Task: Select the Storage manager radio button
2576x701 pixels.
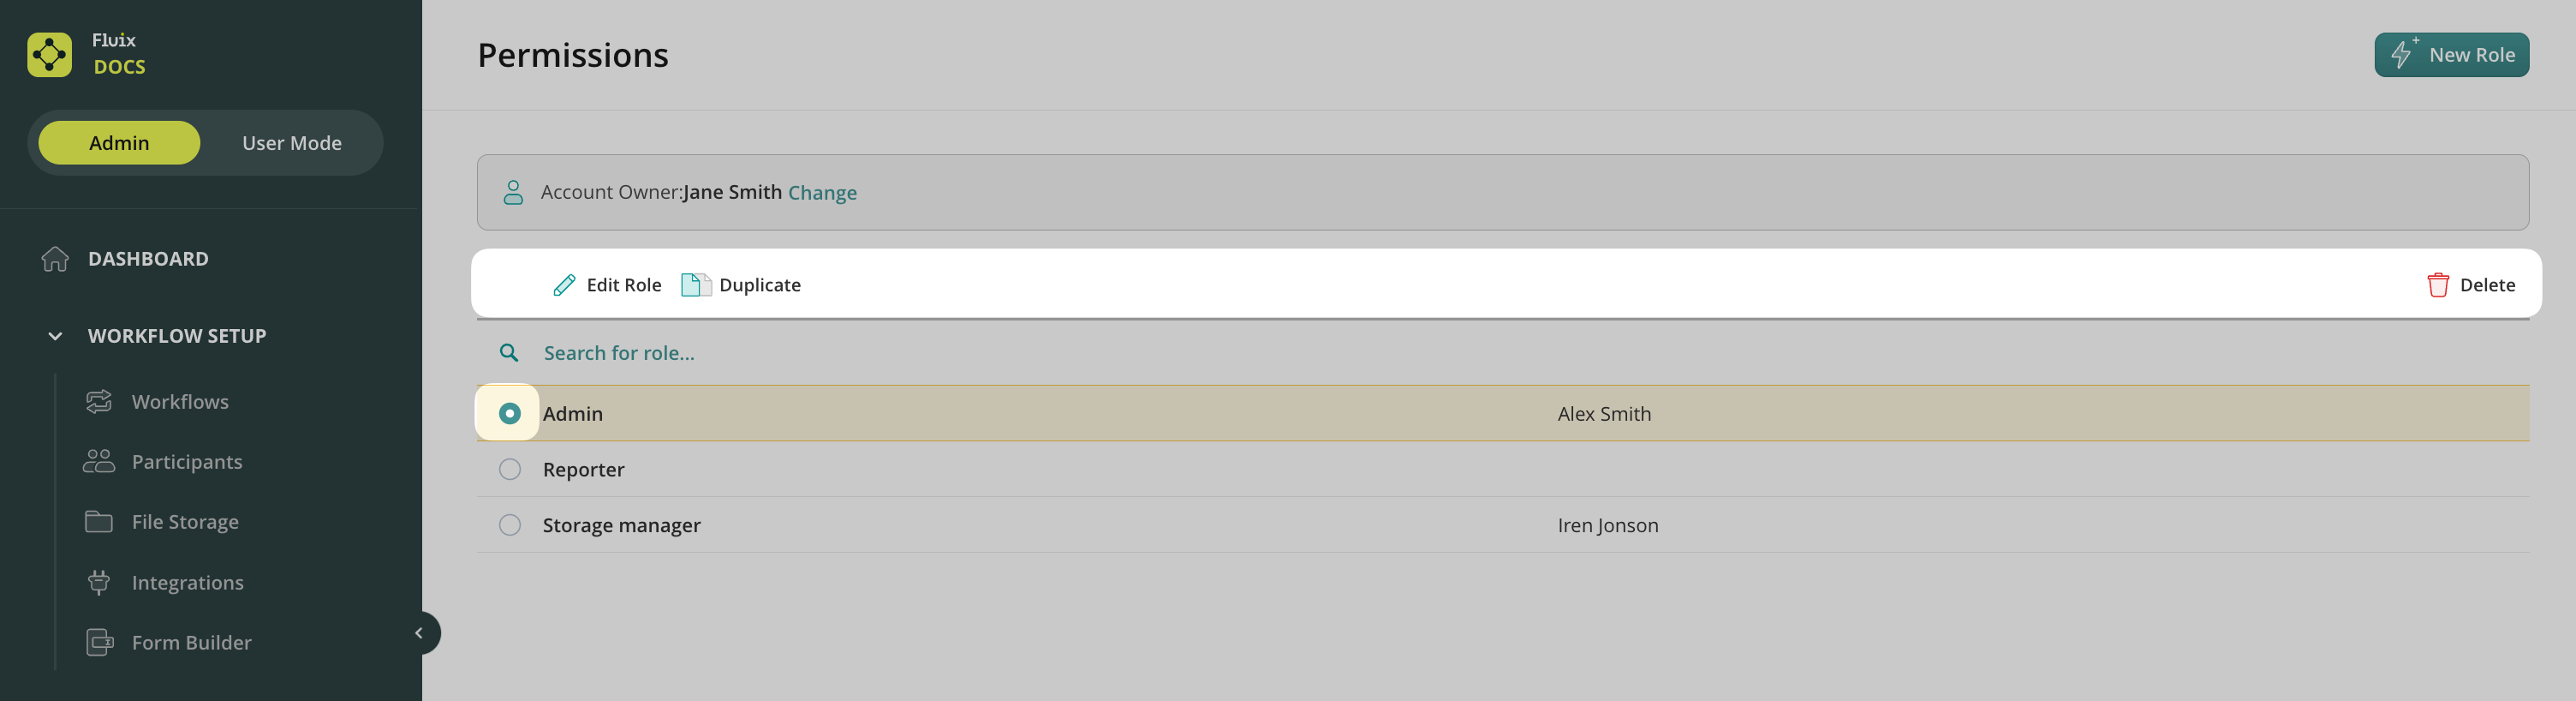Action: point(510,526)
